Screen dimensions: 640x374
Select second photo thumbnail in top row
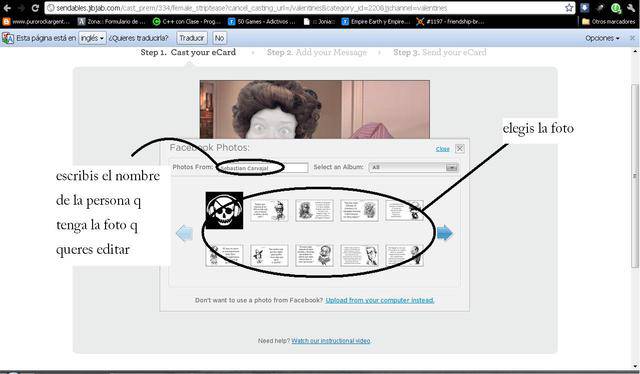click(x=269, y=211)
